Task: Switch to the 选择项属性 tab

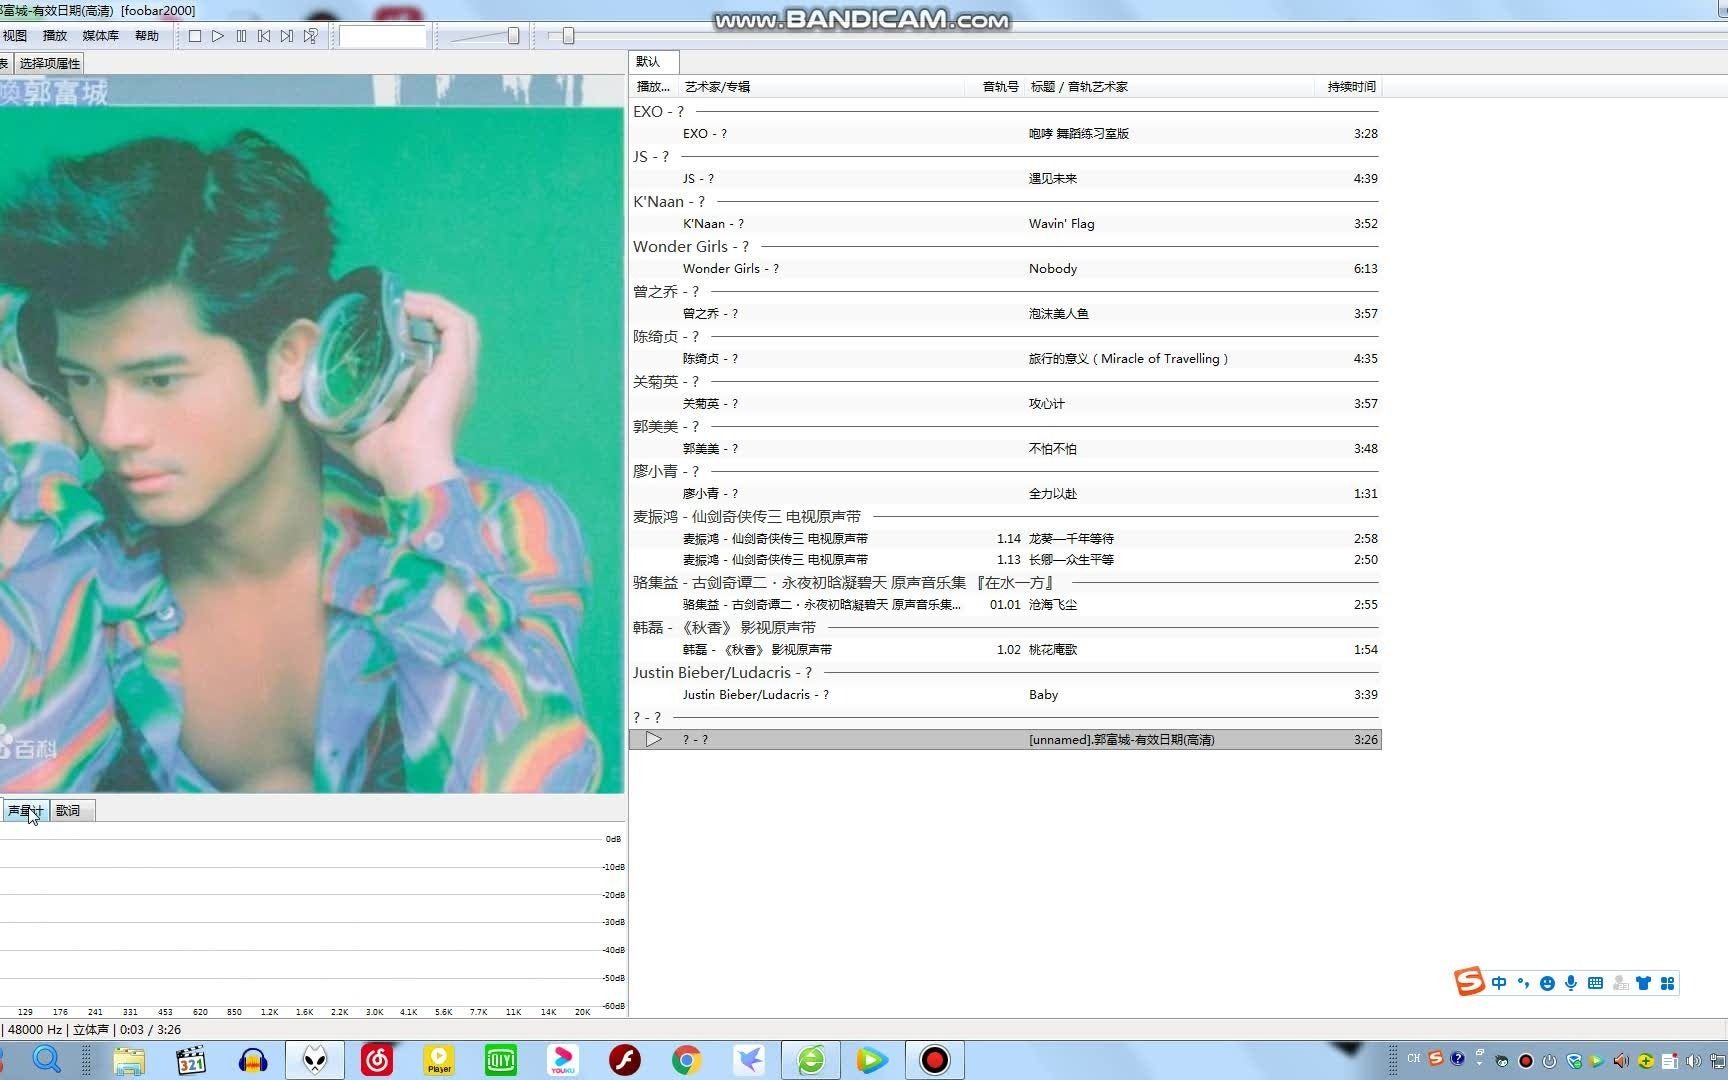Action: click(x=50, y=63)
